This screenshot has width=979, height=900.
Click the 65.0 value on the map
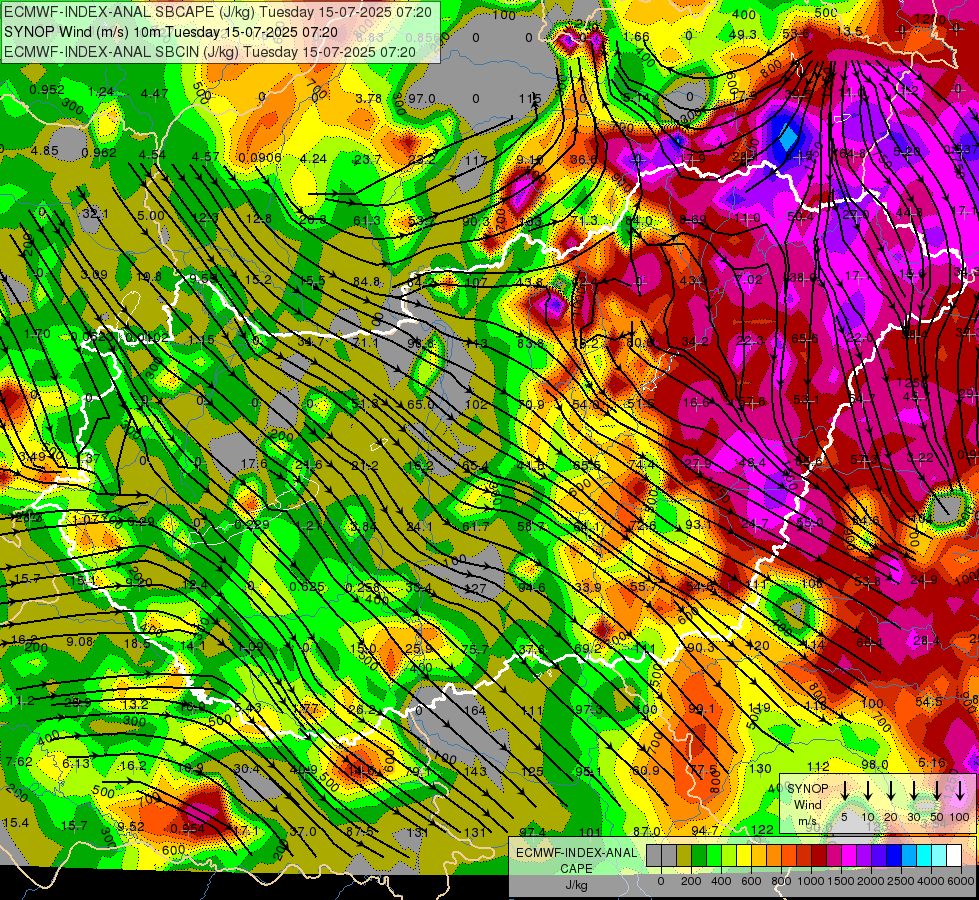click(x=420, y=404)
